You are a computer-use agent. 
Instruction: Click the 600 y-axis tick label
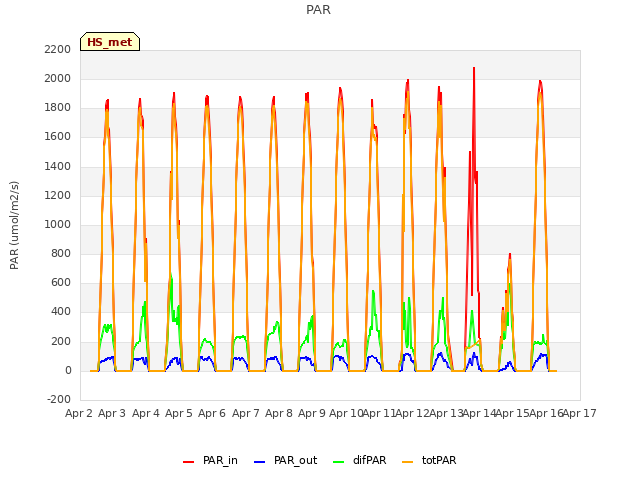tap(61, 282)
